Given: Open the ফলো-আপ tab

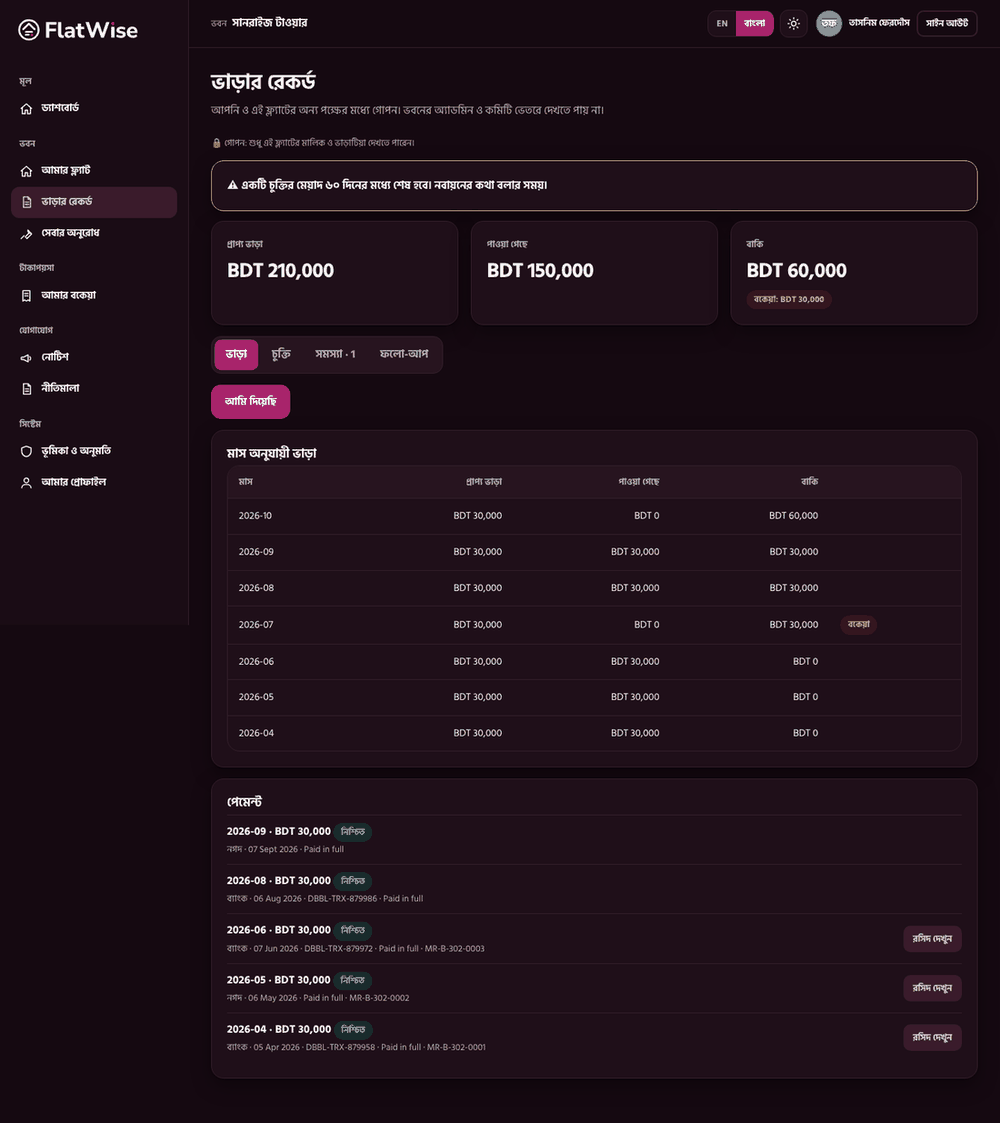Looking at the screenshot, I should (x=404, y=355).
